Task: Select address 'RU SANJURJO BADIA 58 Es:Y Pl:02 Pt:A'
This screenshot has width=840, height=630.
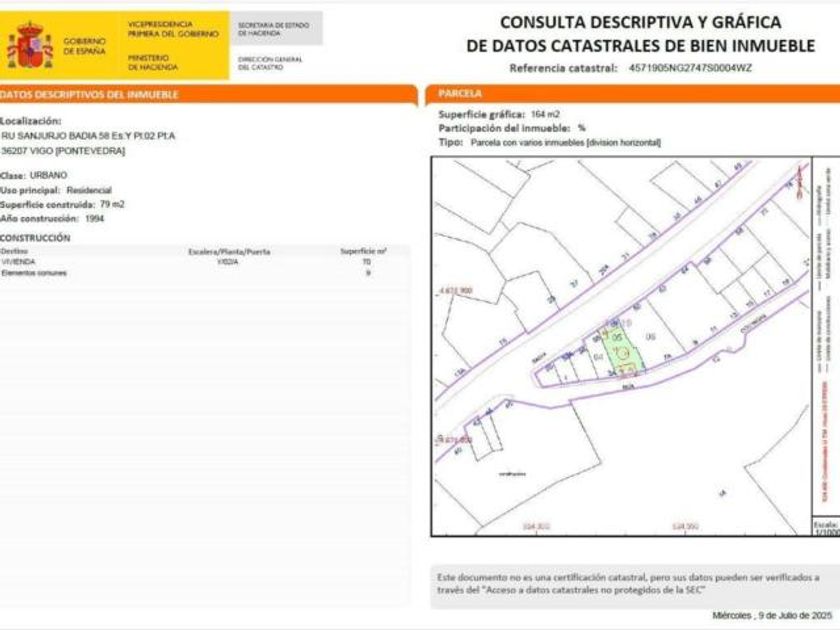Action: 88,136
